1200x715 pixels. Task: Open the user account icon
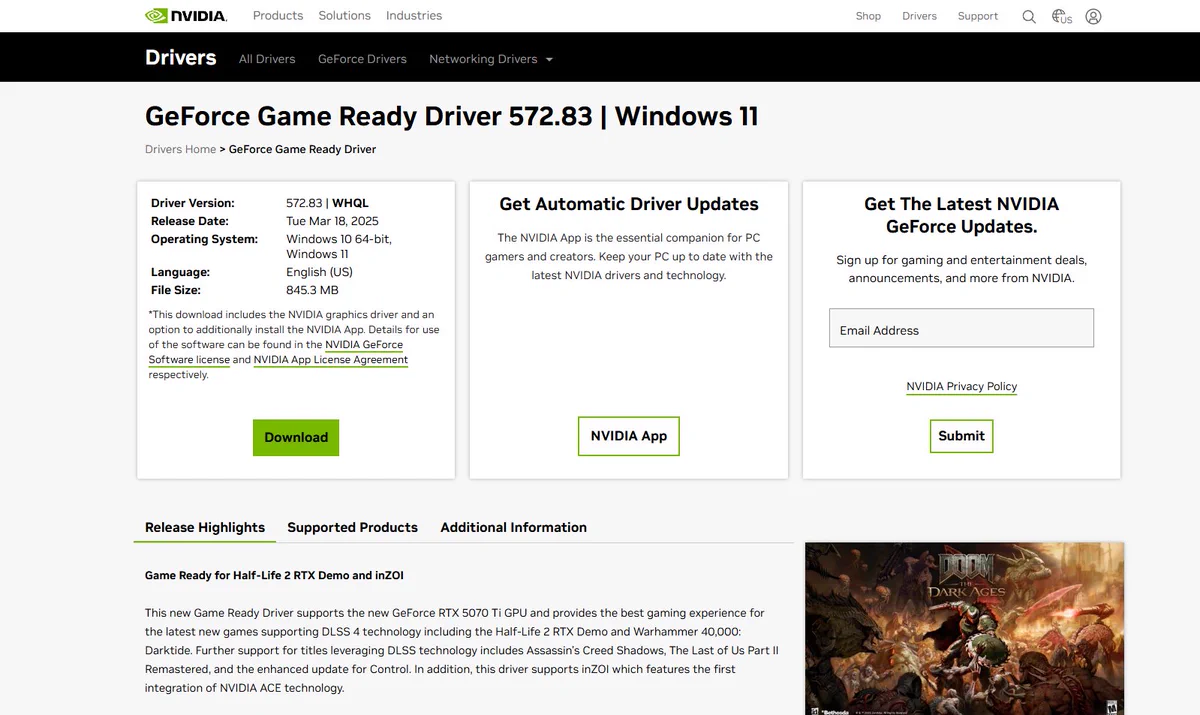click(1093, 17)
